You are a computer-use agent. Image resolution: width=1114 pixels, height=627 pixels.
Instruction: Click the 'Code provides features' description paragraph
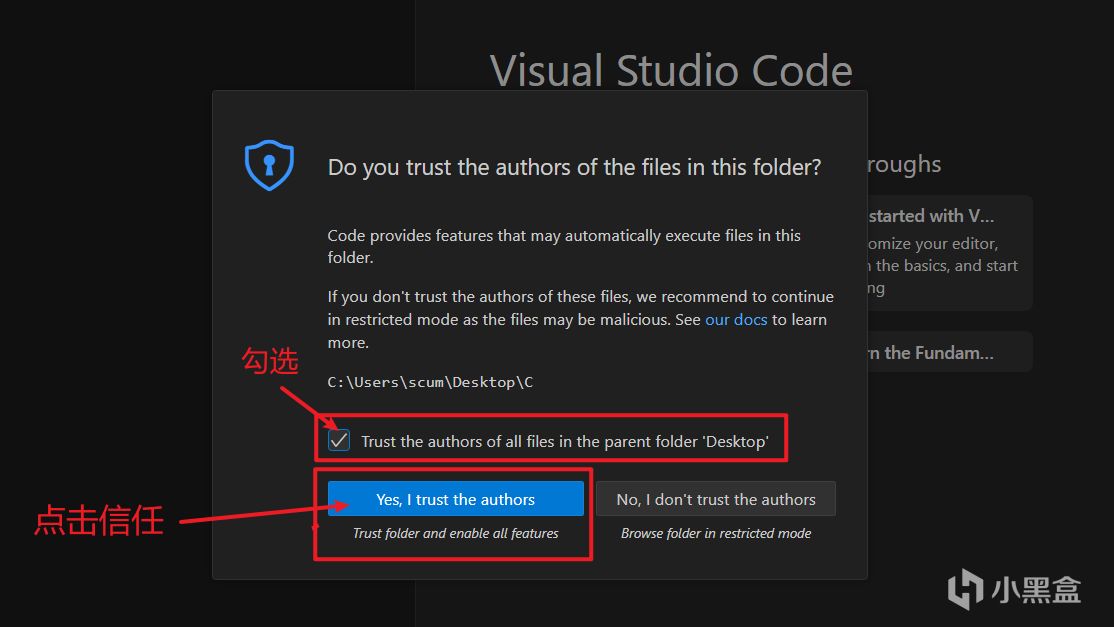[564, 246]
